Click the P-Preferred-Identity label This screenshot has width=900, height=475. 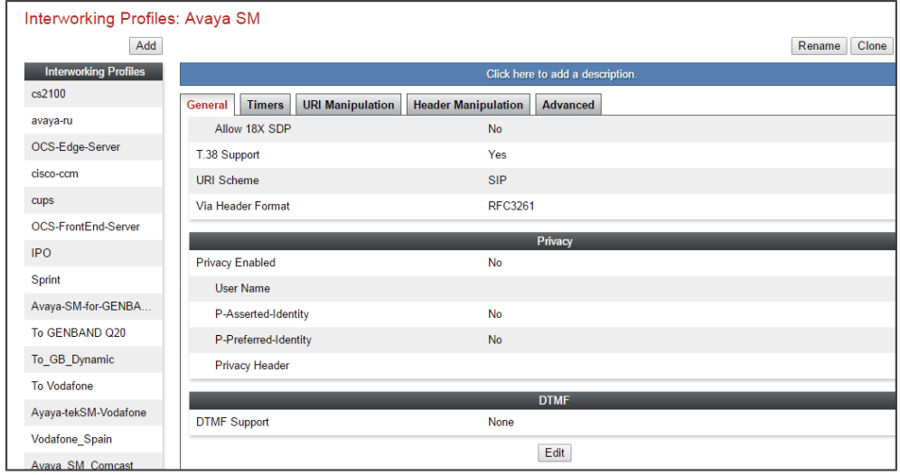coord(263,340)
